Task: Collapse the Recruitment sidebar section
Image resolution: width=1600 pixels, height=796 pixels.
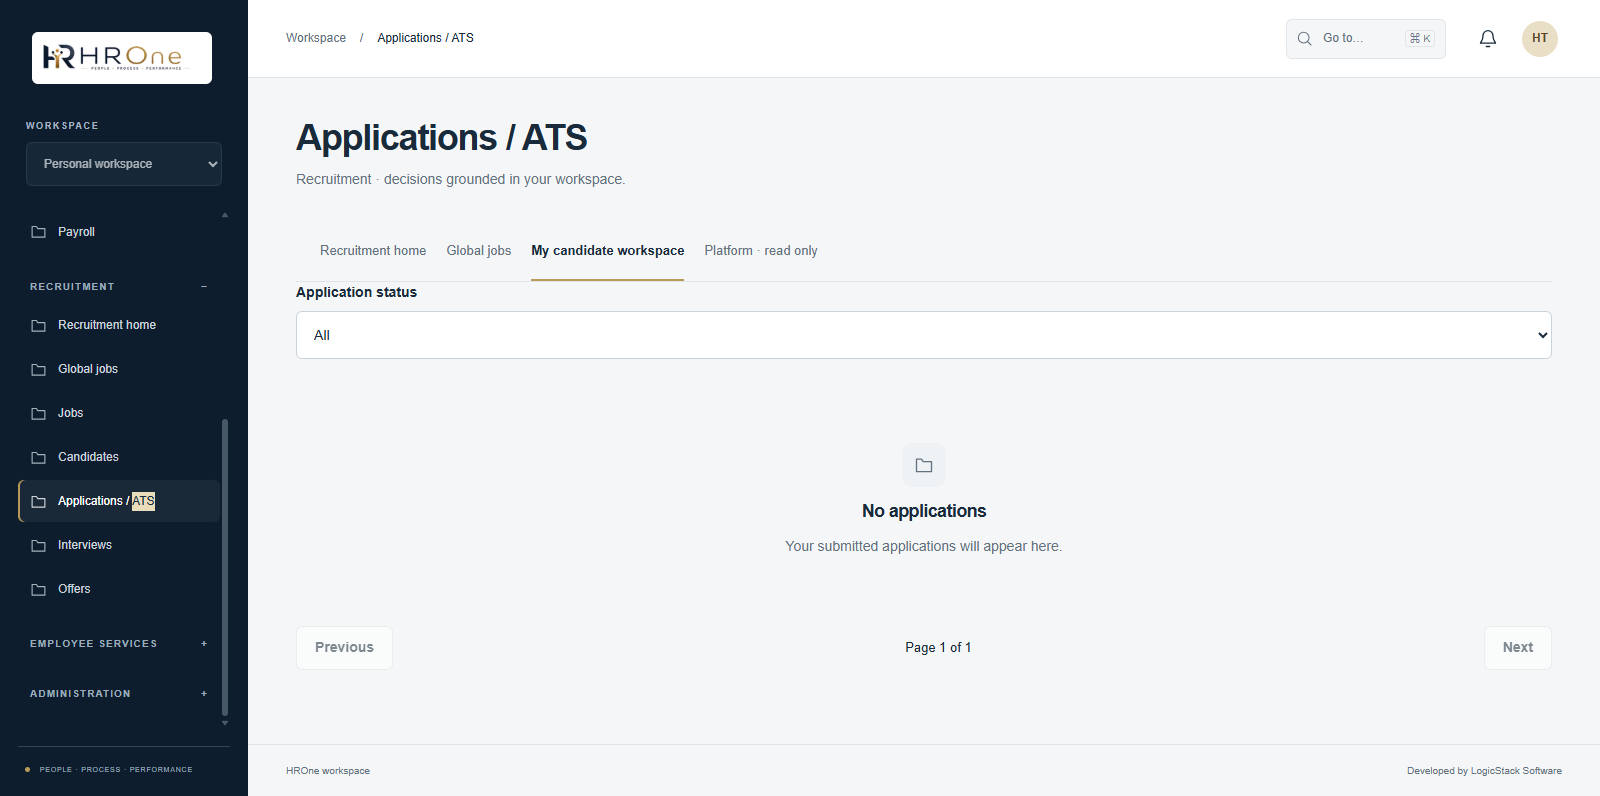Action: click(x=204, y=287)
